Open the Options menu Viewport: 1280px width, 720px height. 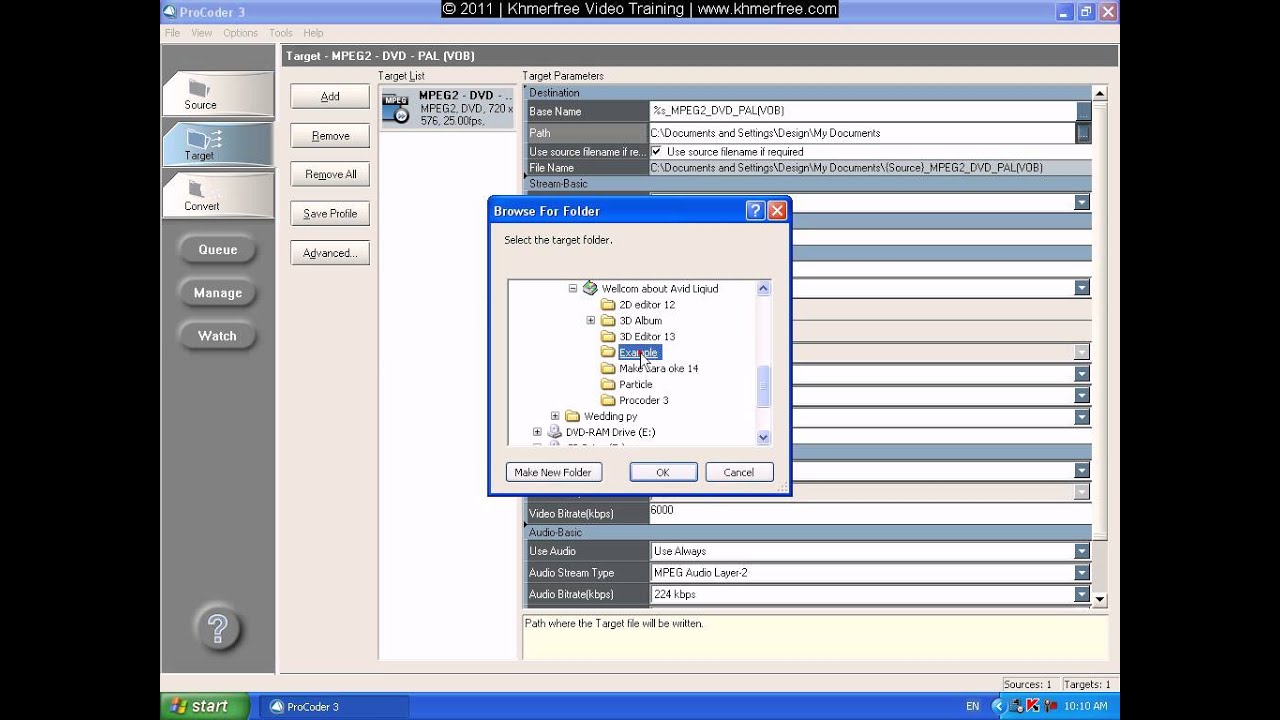[x=240, y=33]
